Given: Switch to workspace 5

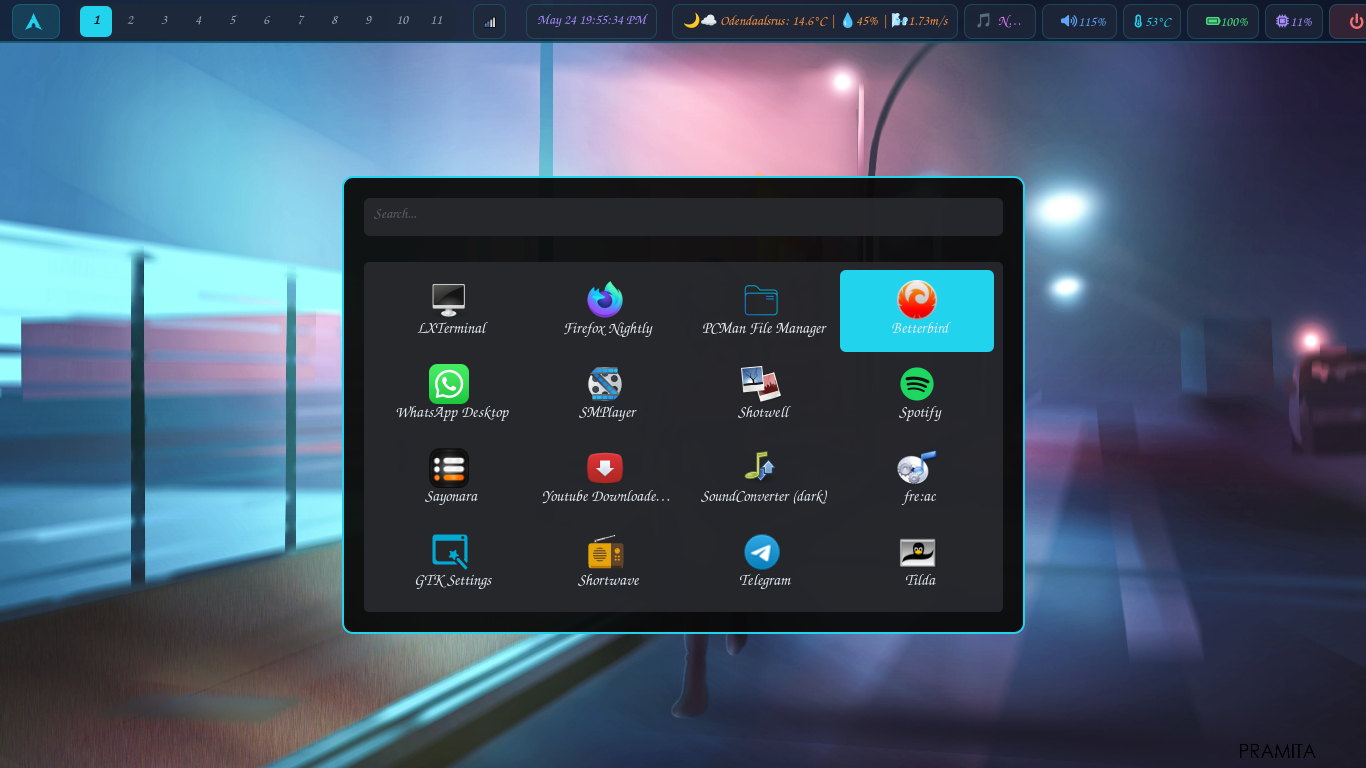Looking at the screenshot, I should pyautogui.click(x=232, y=21).
